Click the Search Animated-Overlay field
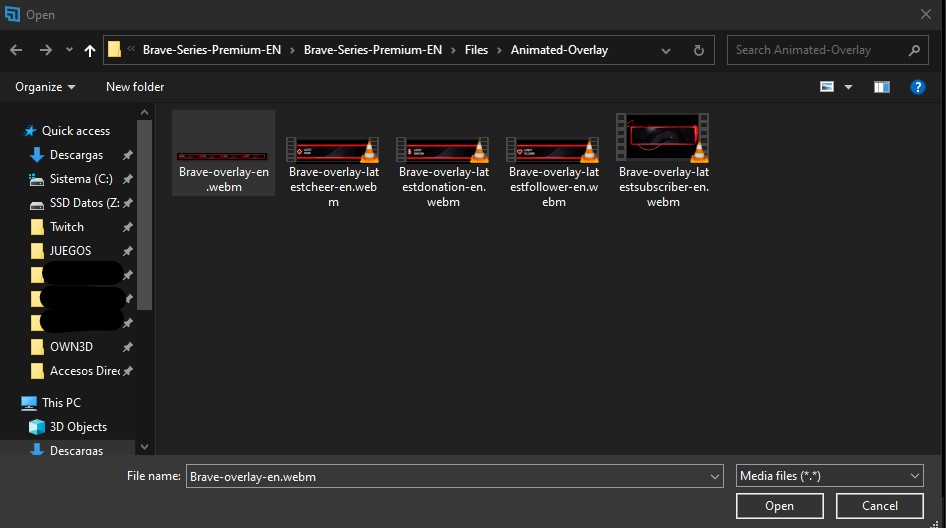946x528 pixels. pyautogui.click(x=820, y=50)
